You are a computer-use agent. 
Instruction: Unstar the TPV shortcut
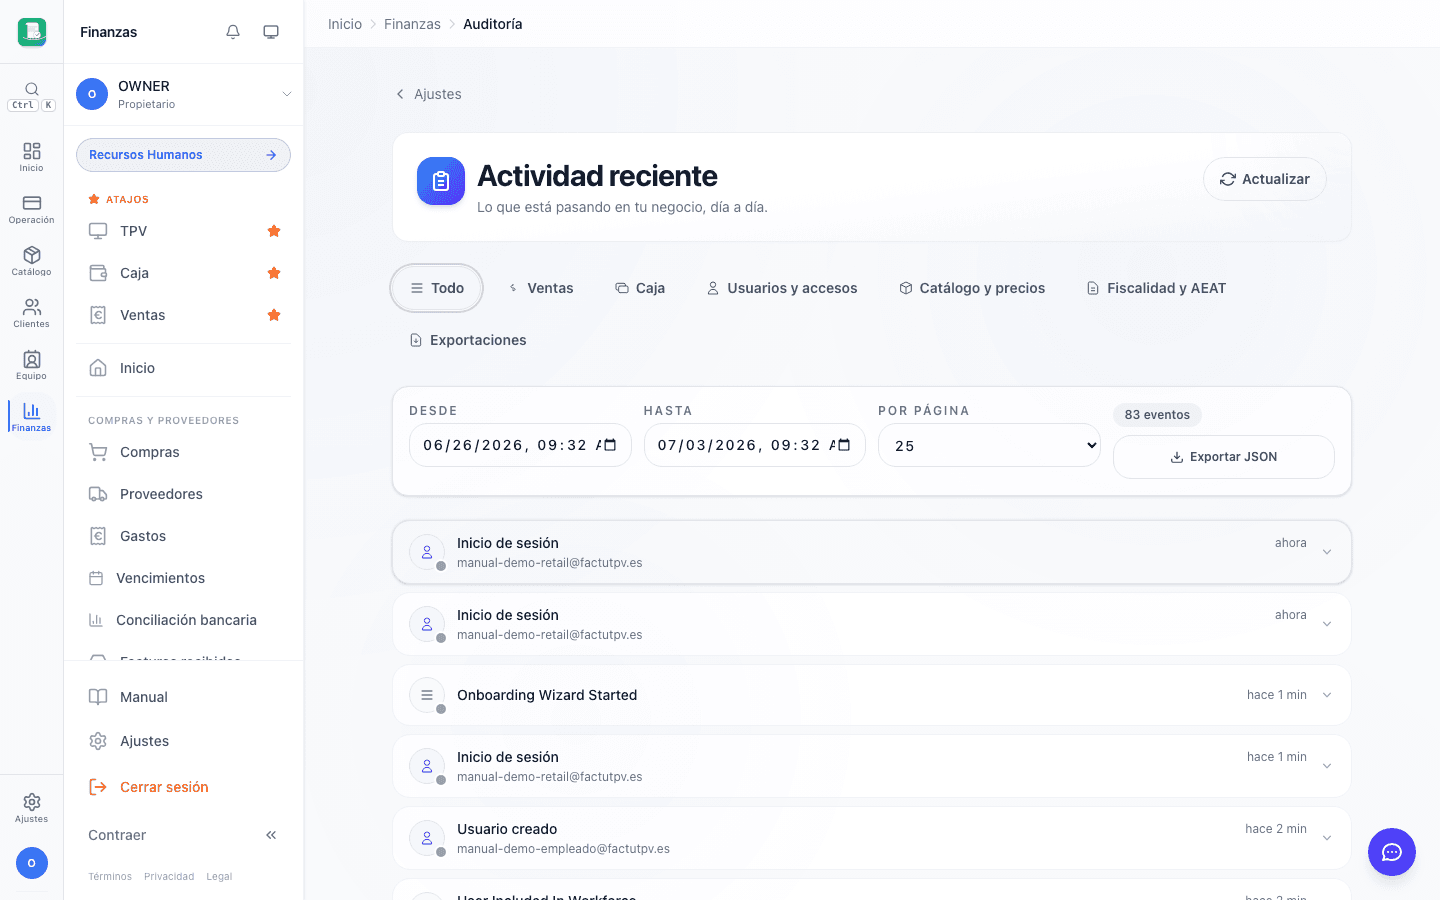[x=274, y=231]
